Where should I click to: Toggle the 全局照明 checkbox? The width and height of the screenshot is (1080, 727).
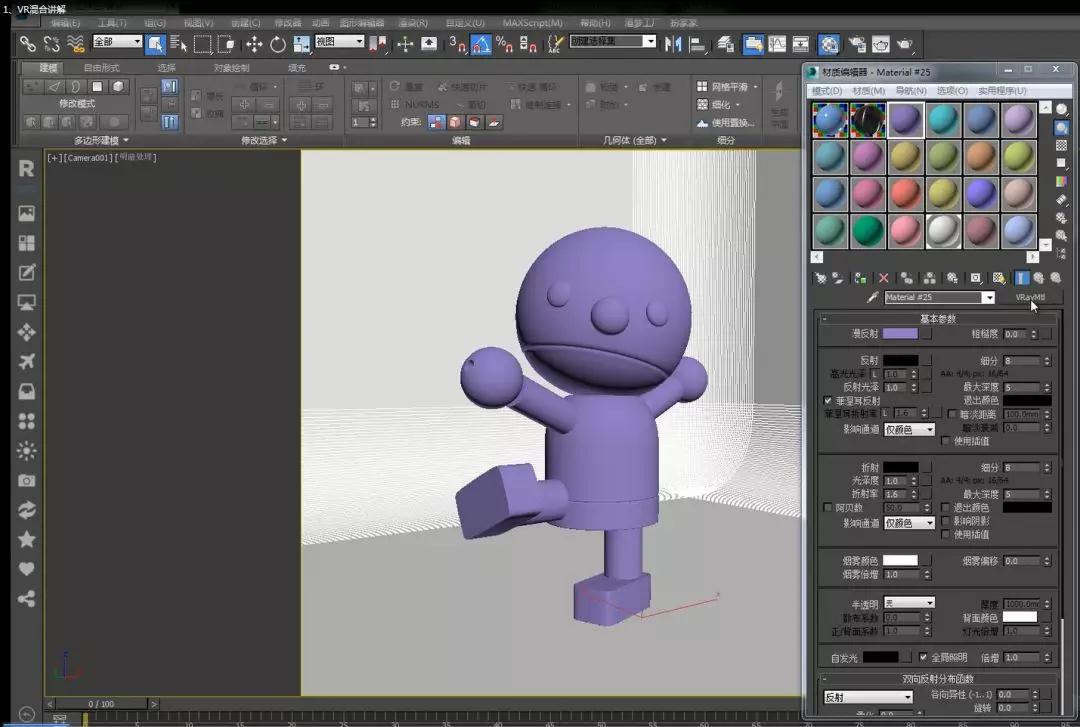tap(923, 657)
